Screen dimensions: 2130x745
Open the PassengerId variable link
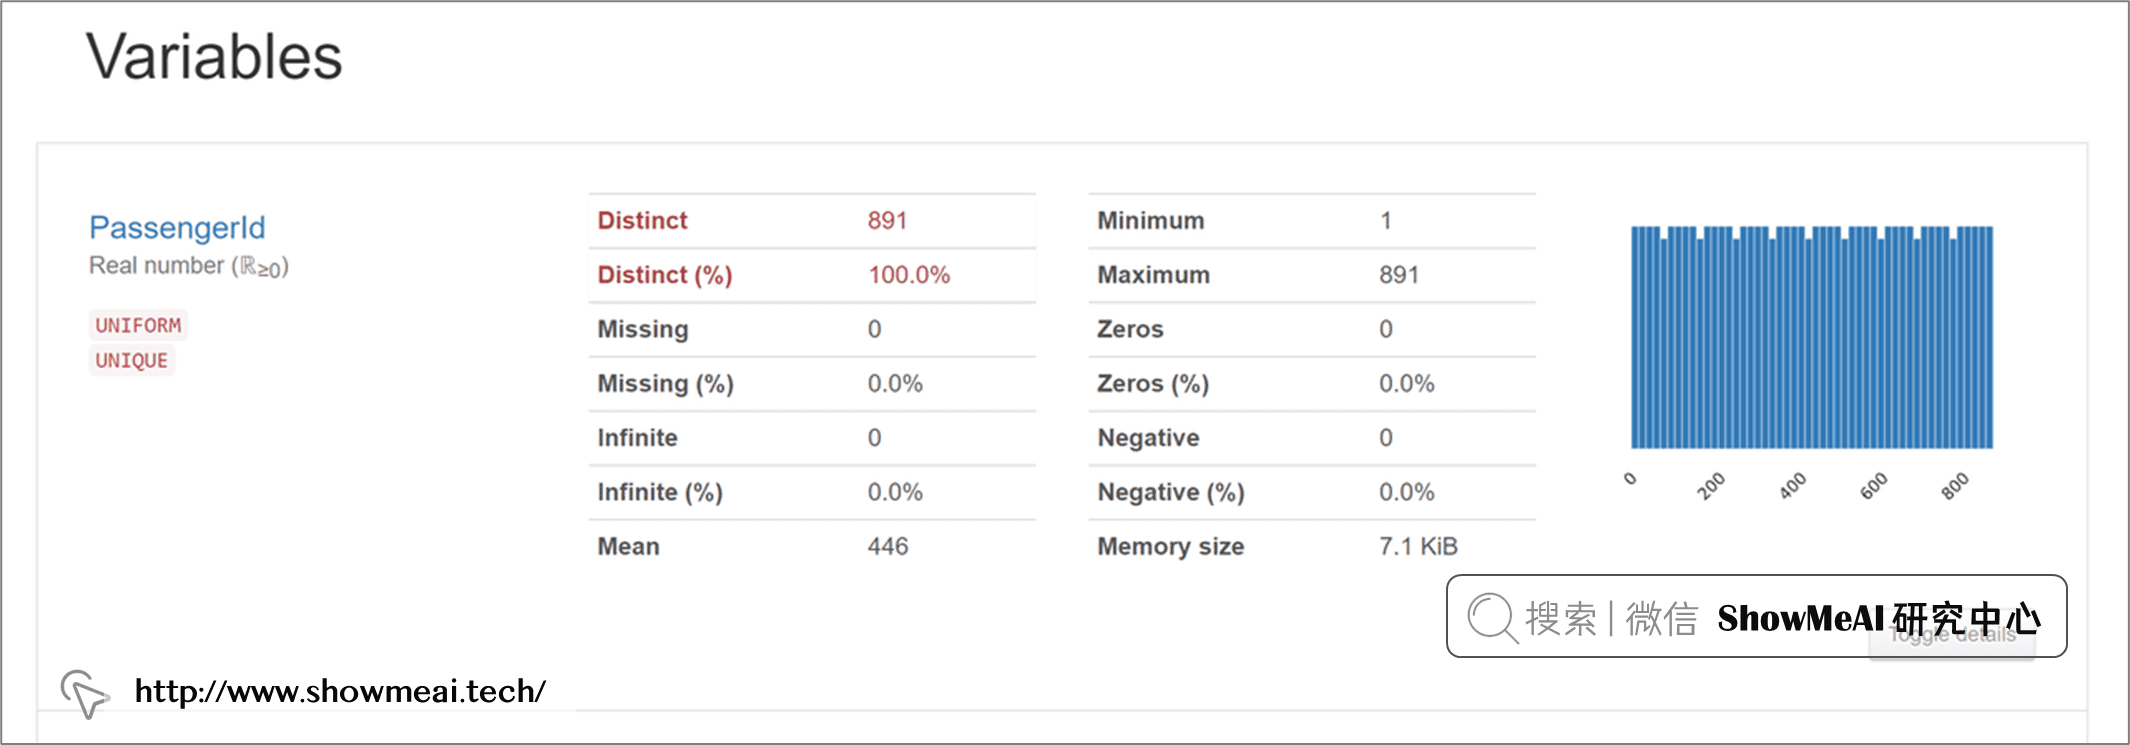click(177, 227)
